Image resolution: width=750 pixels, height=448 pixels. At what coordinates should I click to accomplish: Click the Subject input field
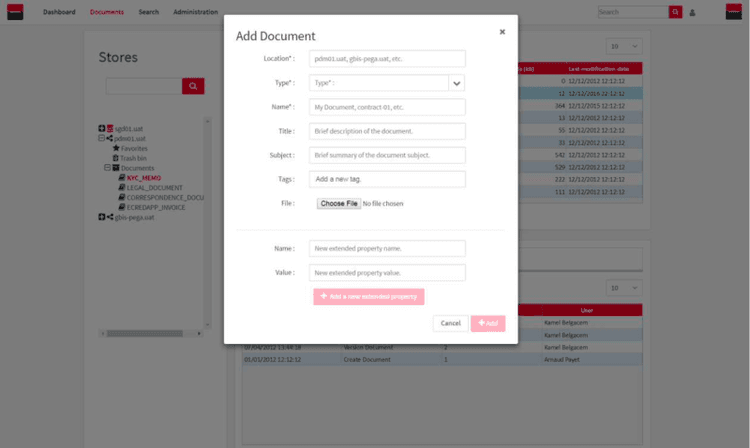[387, 155]
